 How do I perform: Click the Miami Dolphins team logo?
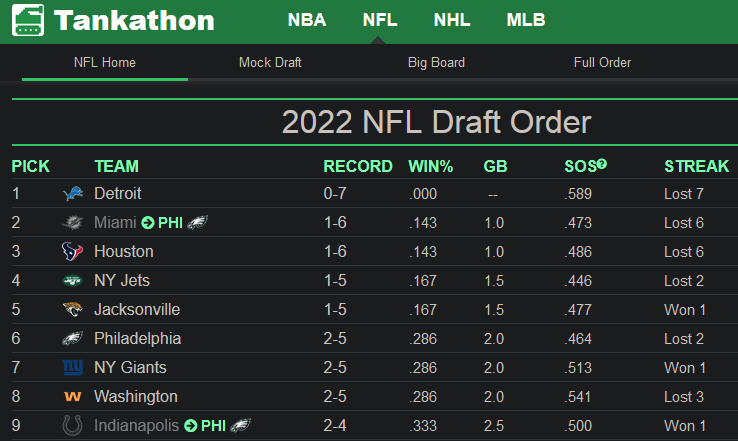[x=72, y=223]
